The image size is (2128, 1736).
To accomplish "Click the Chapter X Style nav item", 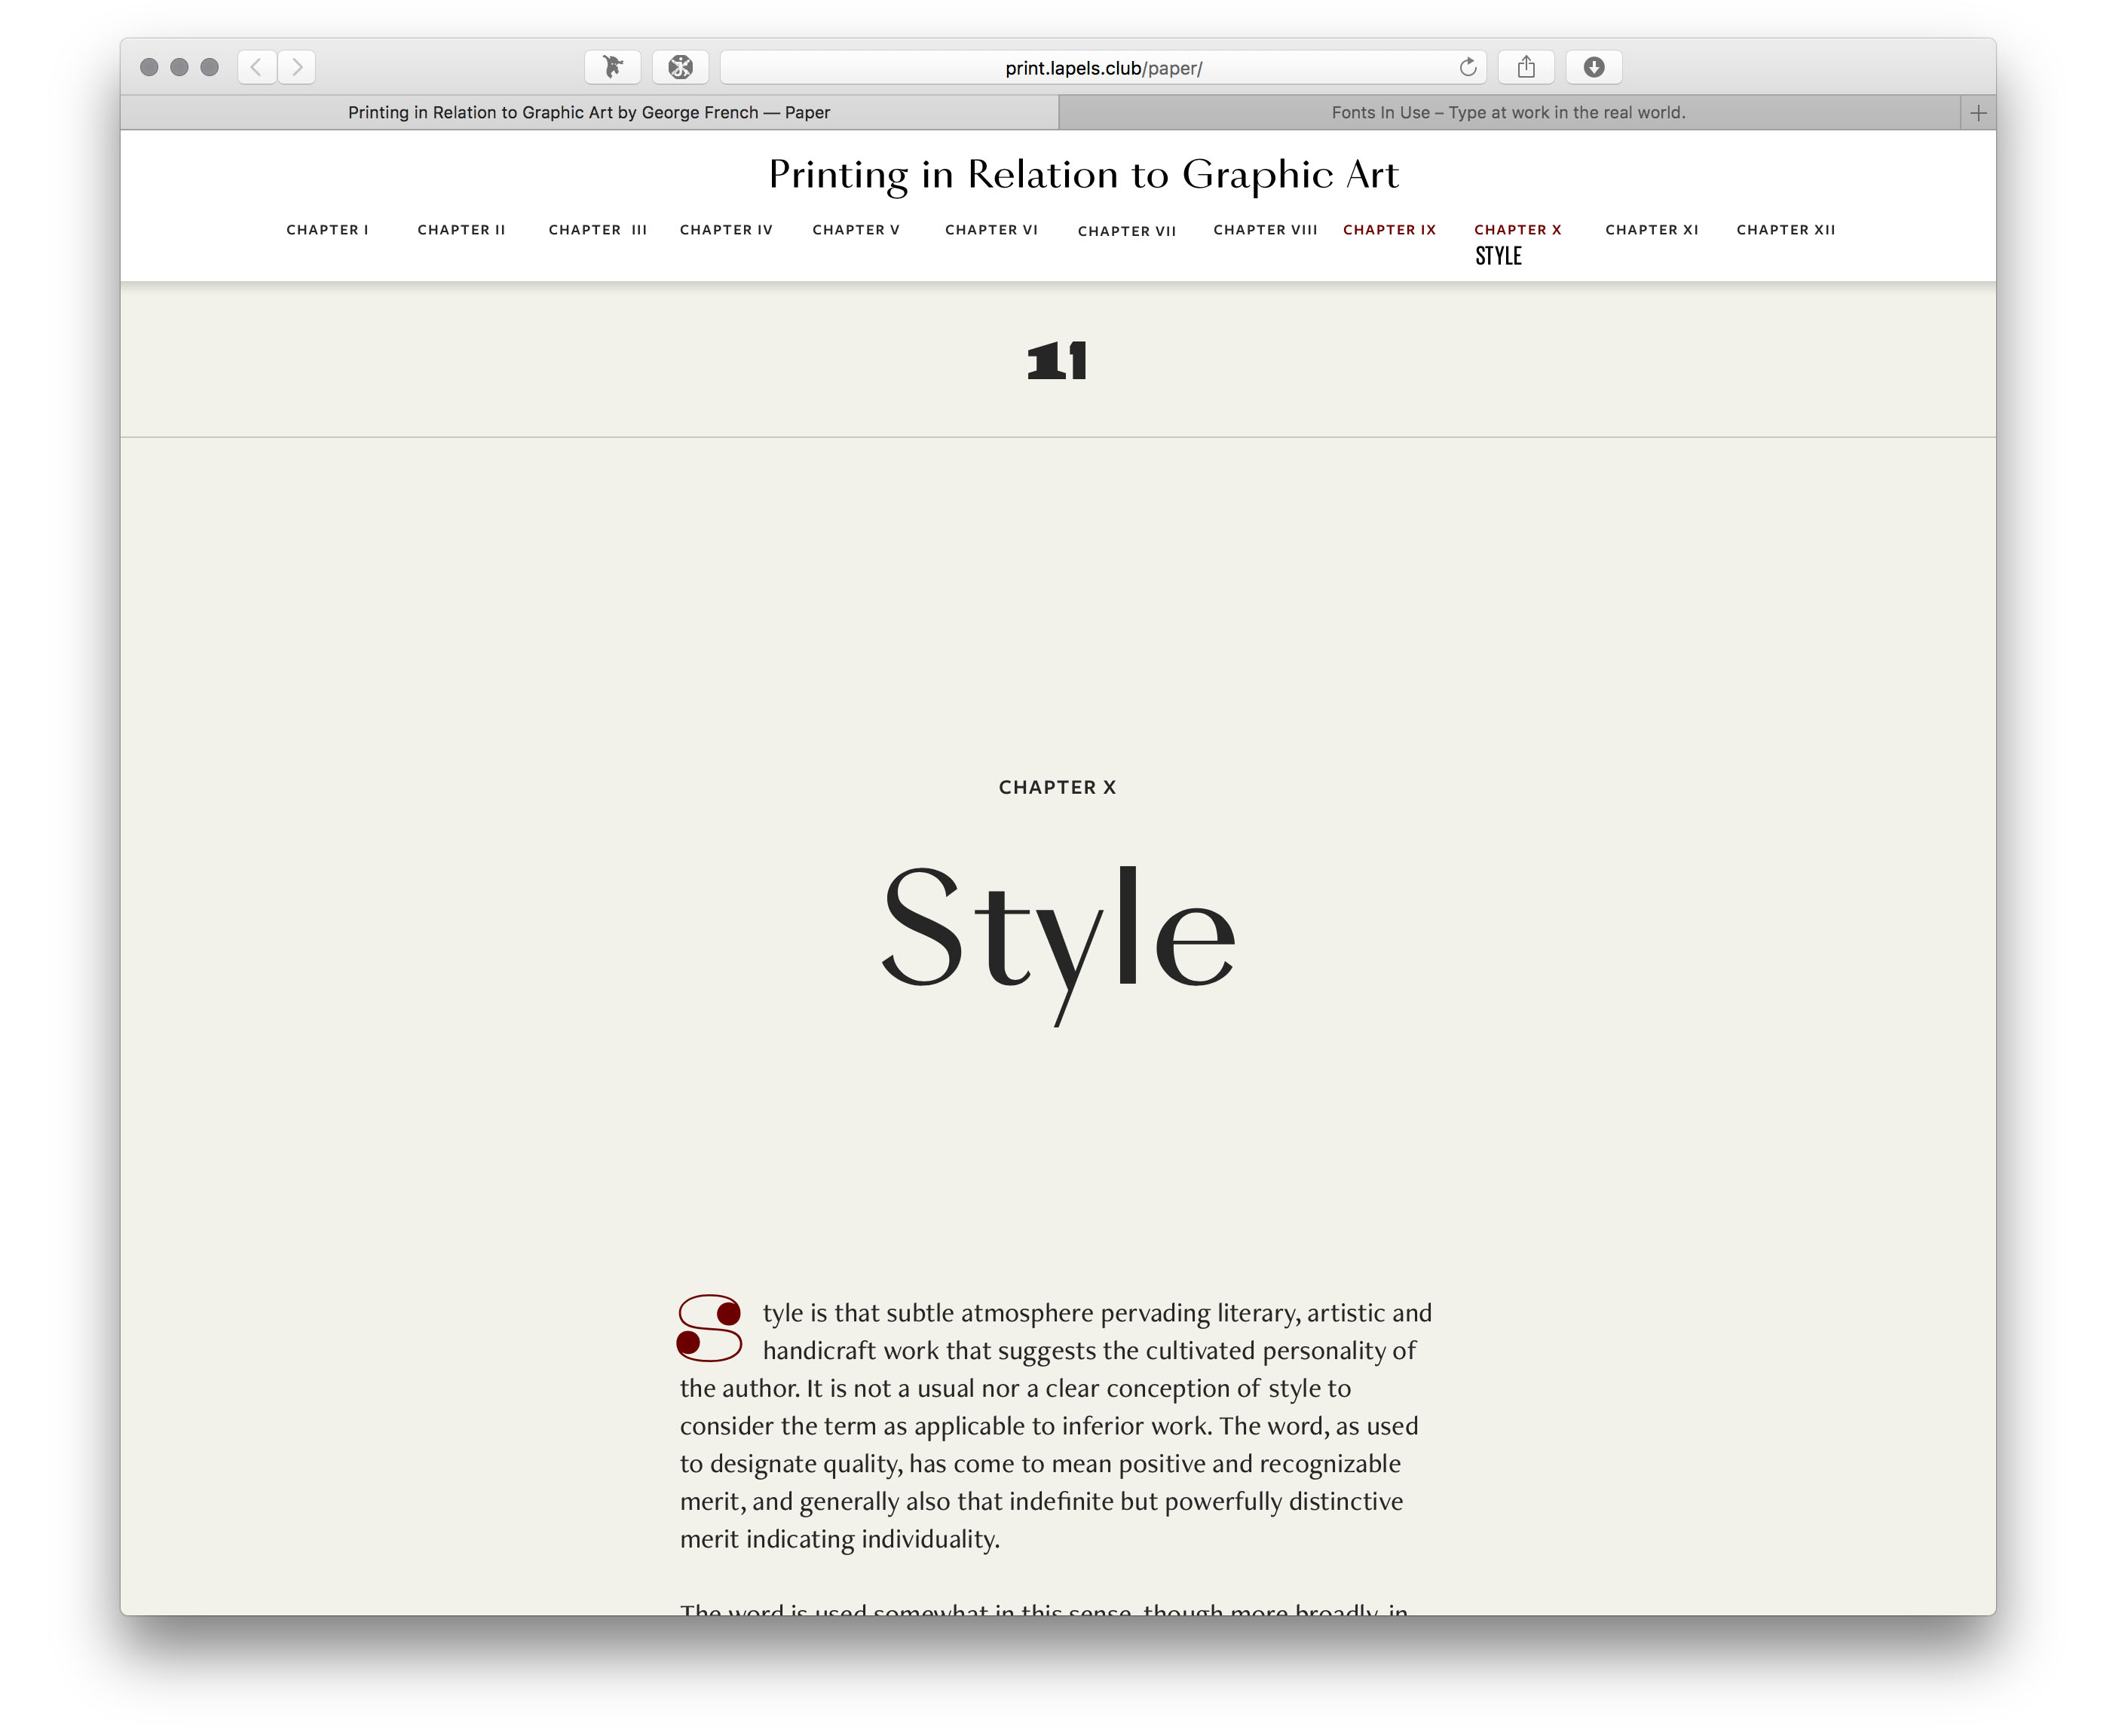I will [1517, 230].
